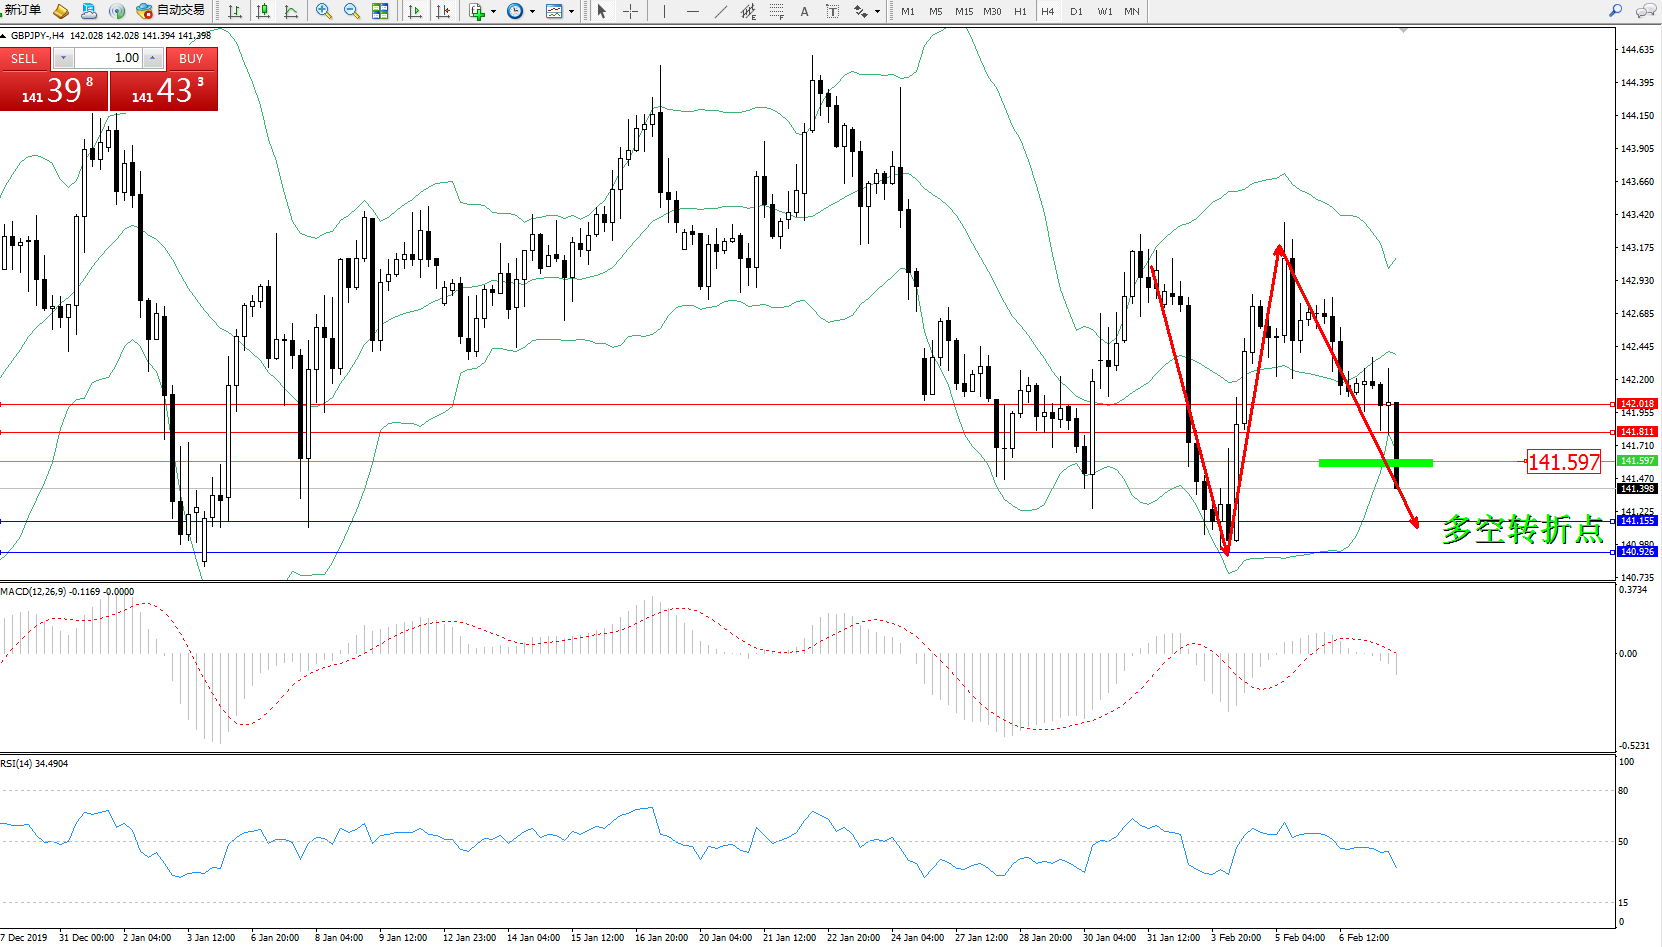Select the crosshair tool
The image size is (1662, 947).
point(630,11)
